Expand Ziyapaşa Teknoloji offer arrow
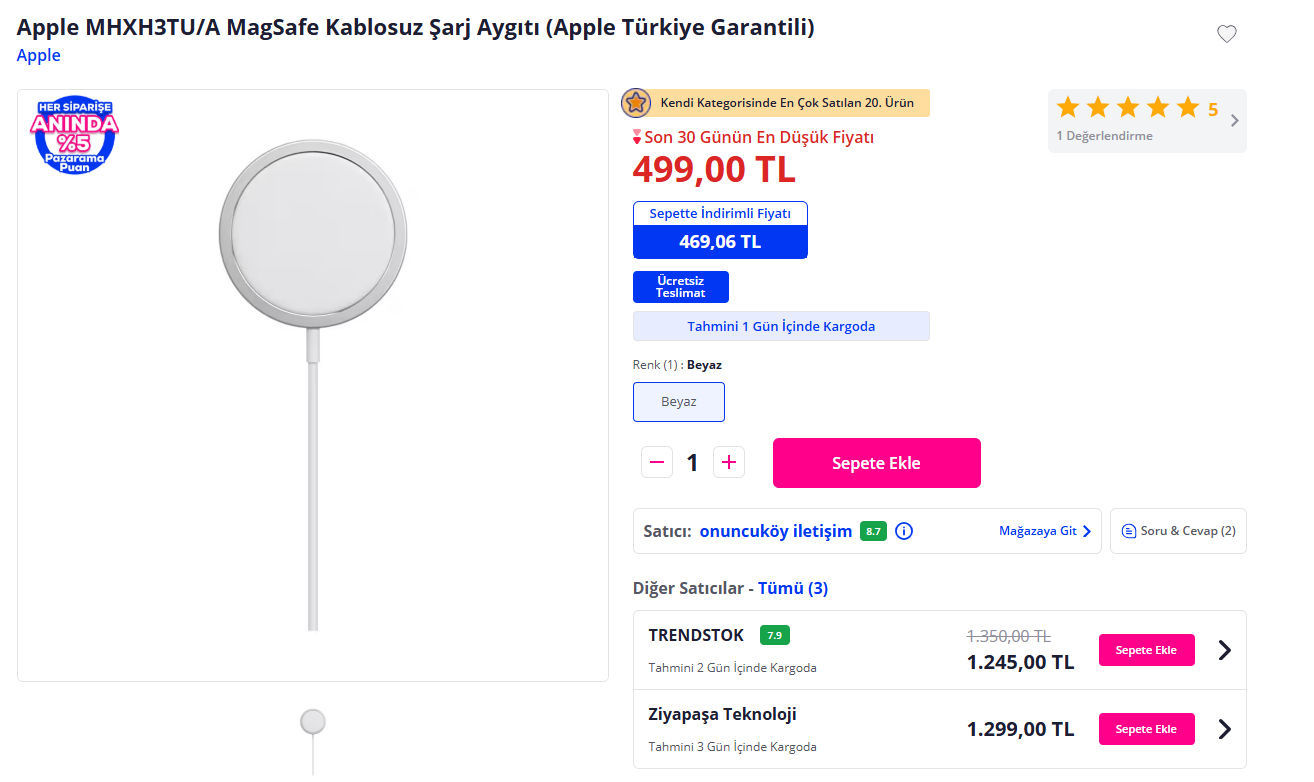This screenshot has height=782, width=1314. [x=1225, y=729]
